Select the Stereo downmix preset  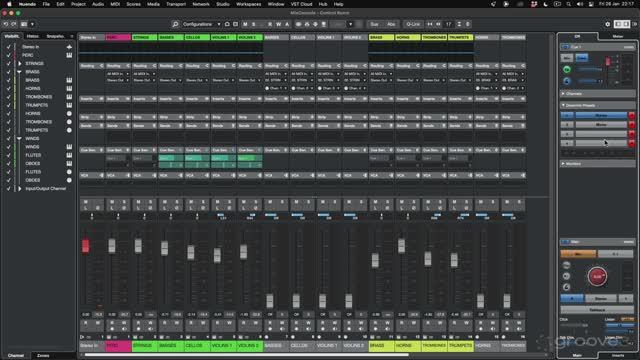tap(601, 116)
